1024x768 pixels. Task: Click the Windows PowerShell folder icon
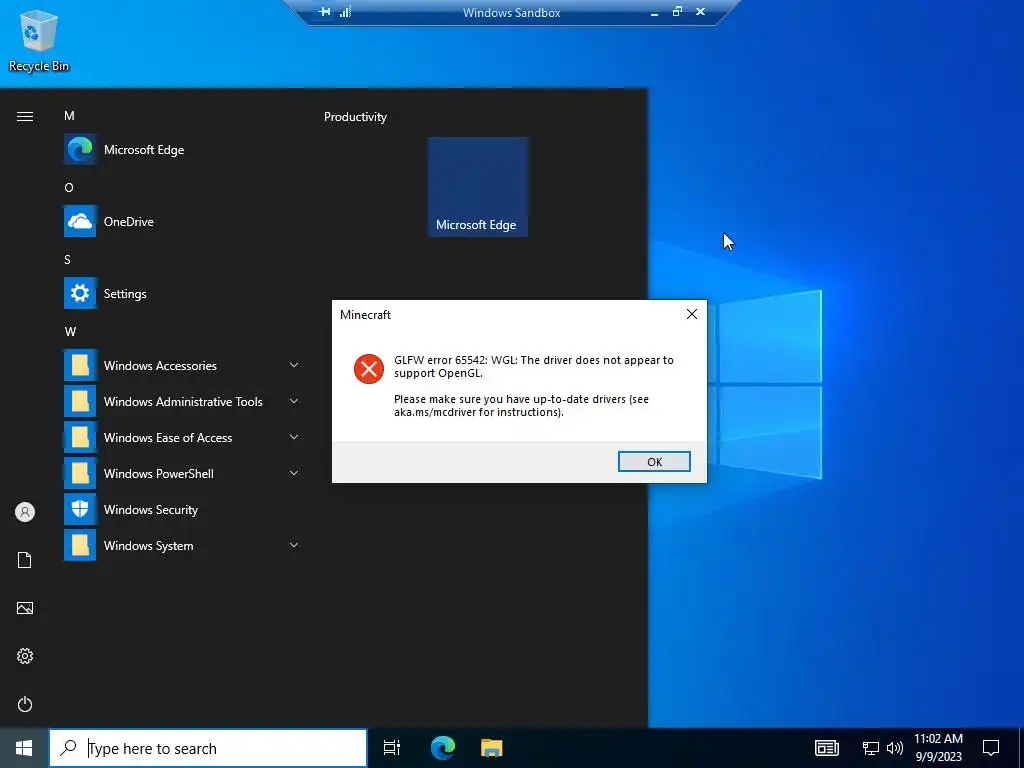pyautogui.click(x=80, y=473)
